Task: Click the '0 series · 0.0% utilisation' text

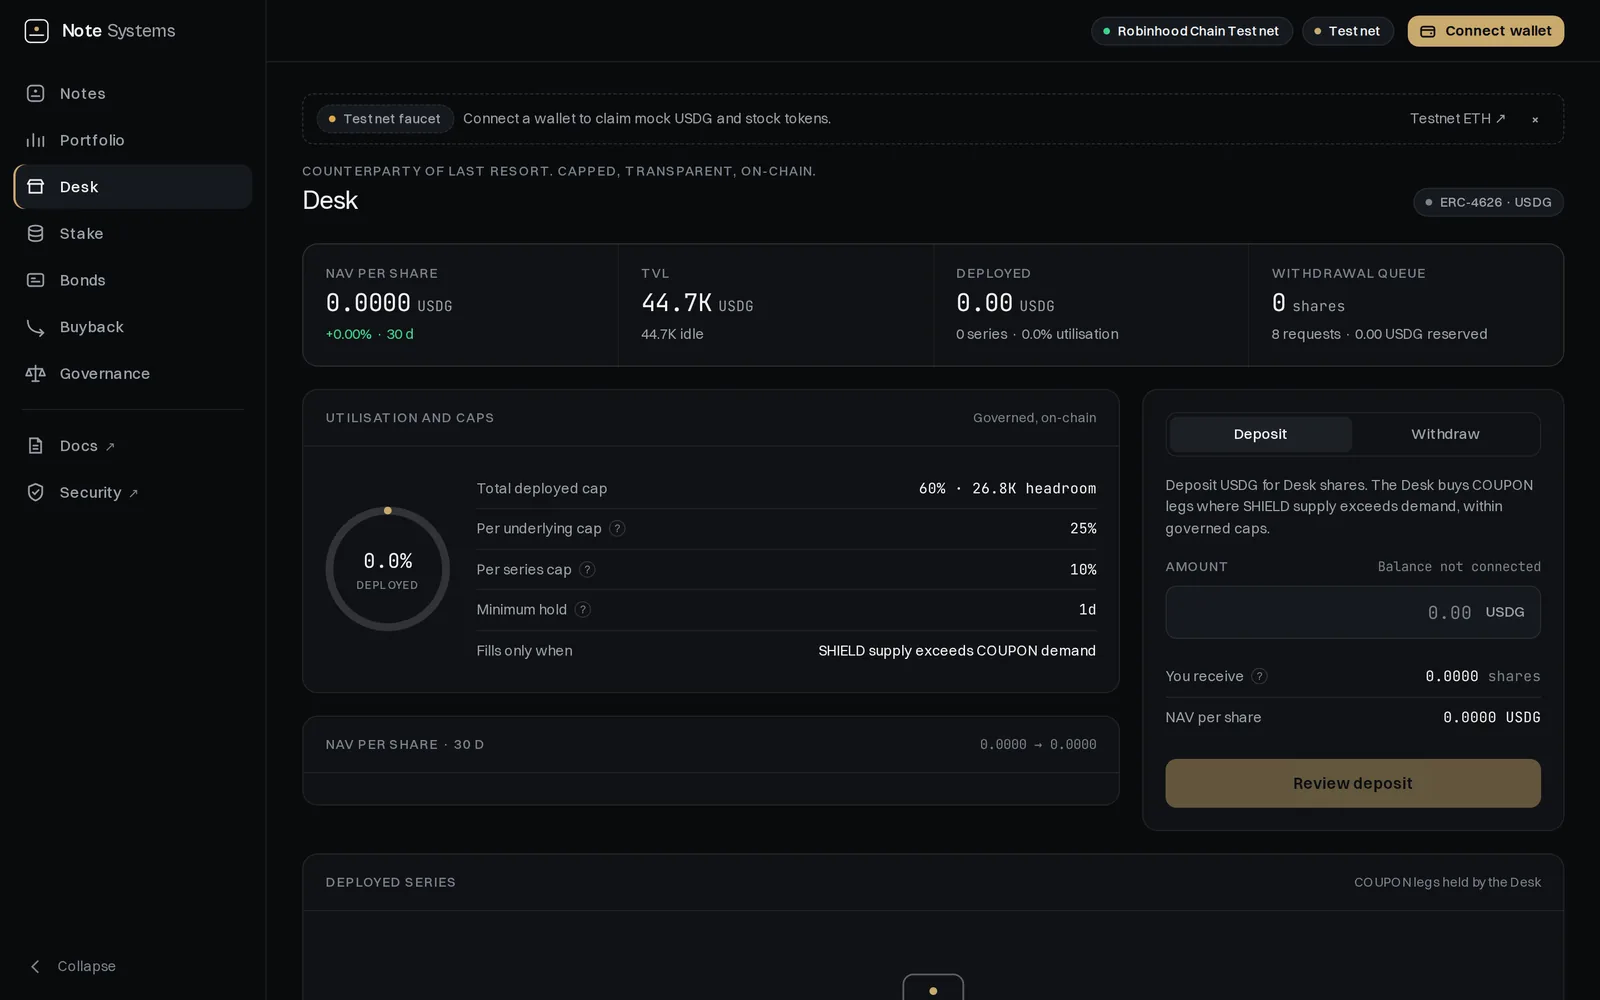Action: (1037, 334)
